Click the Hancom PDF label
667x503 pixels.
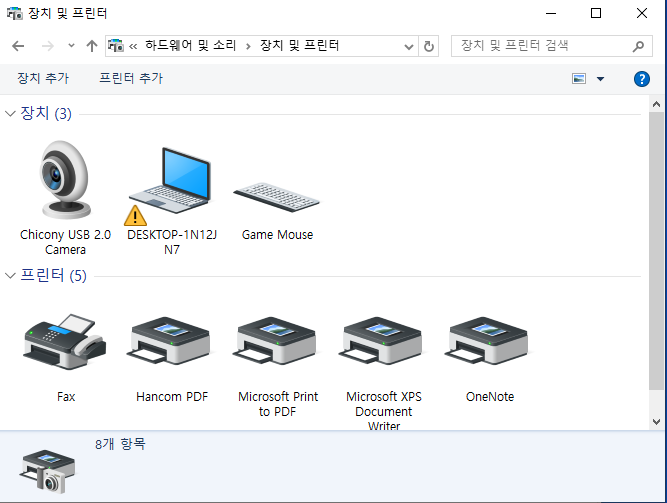172,397
